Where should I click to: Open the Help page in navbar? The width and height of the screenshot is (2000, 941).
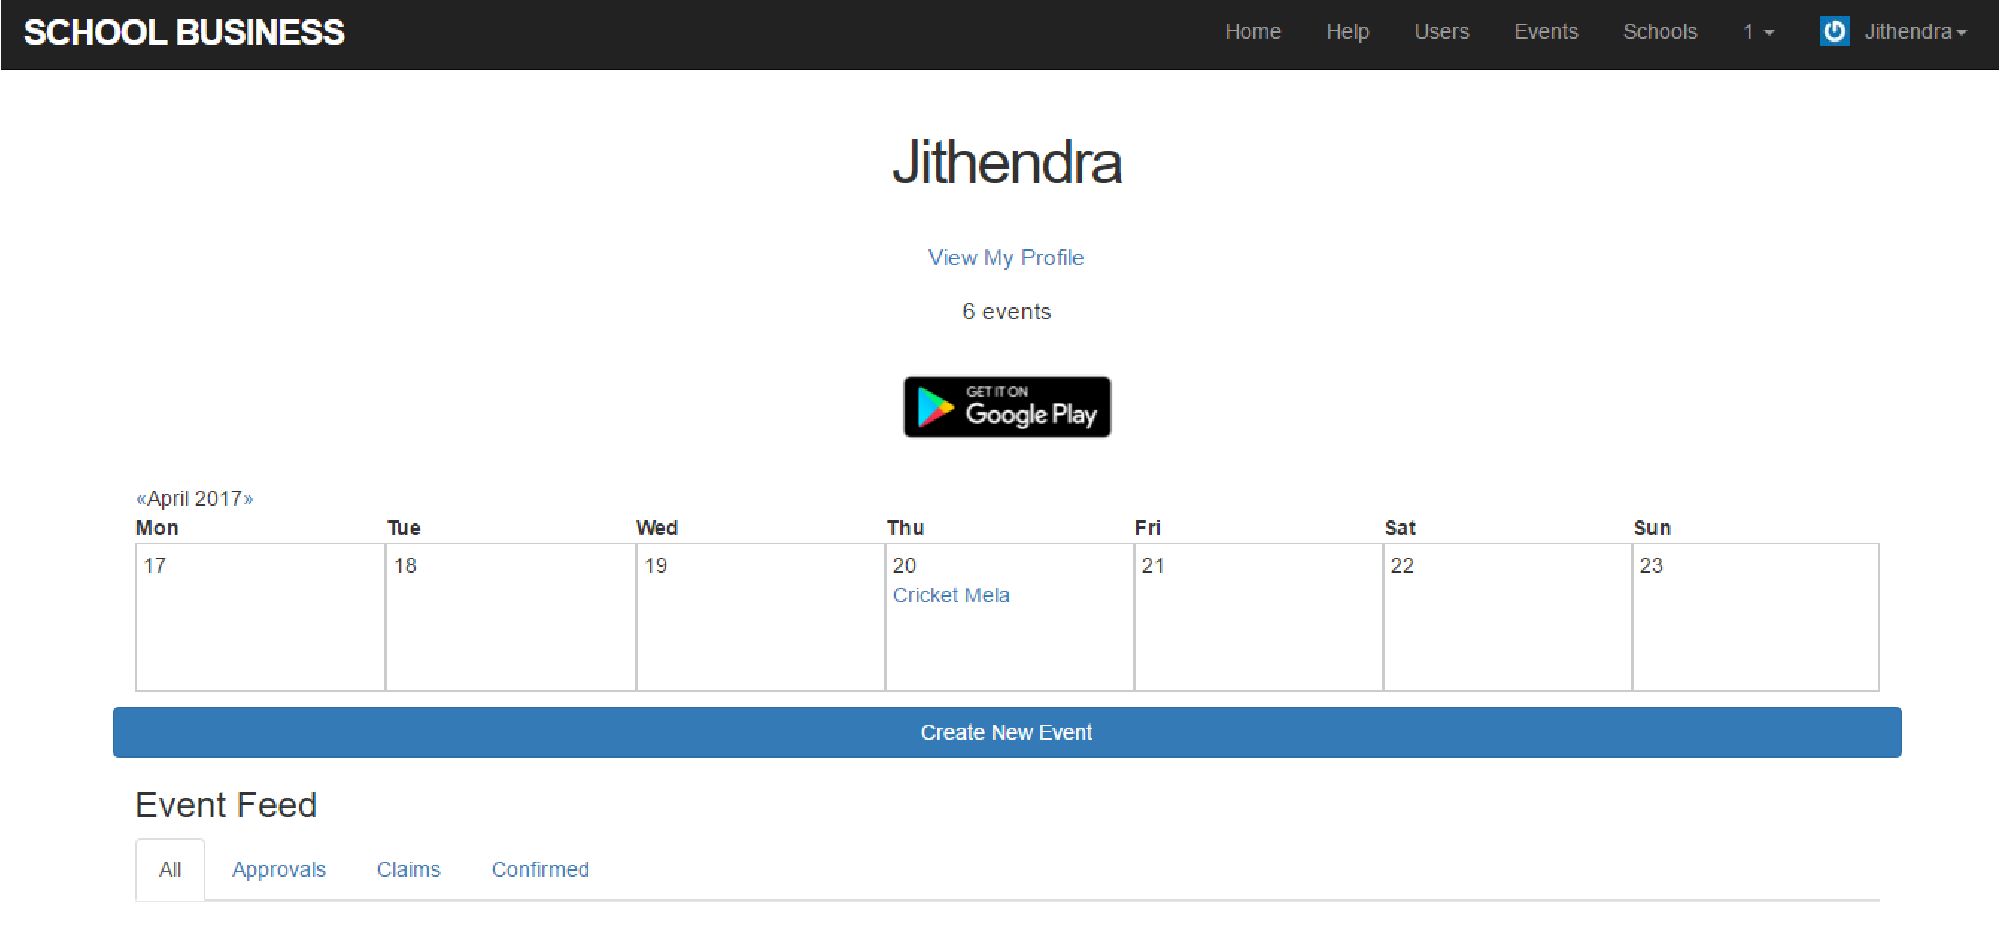pos(1347,32)
